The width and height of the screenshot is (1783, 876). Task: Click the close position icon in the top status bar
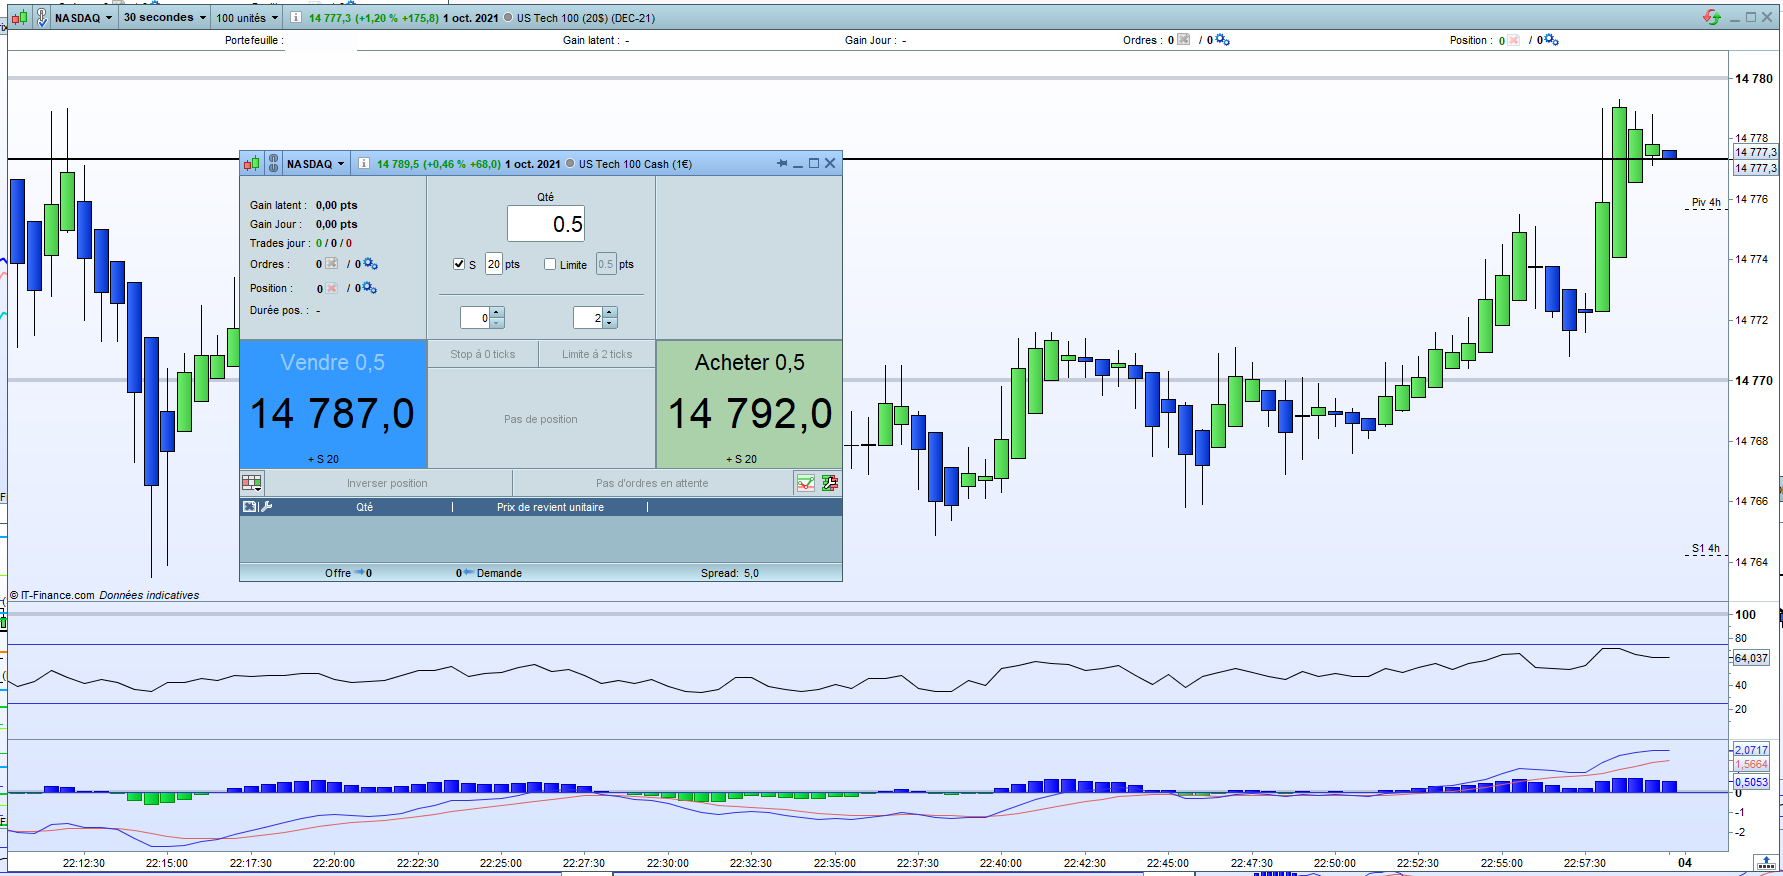pos(1514,40)
